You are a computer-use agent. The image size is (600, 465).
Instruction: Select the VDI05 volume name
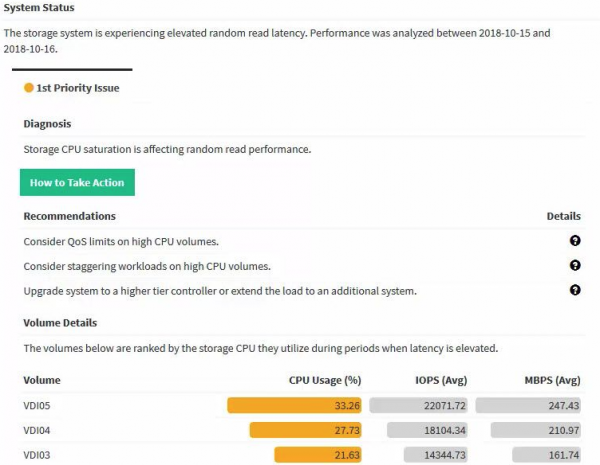pos(39,405)
